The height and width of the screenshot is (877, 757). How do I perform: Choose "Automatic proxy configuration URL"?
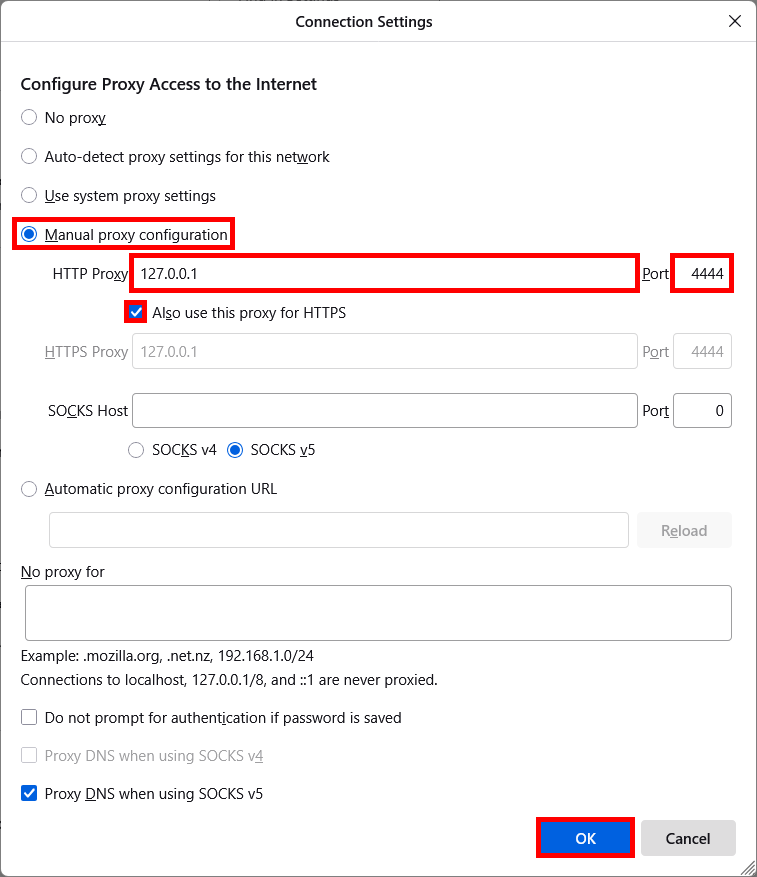pyautogui.click(x=28, y=489)
